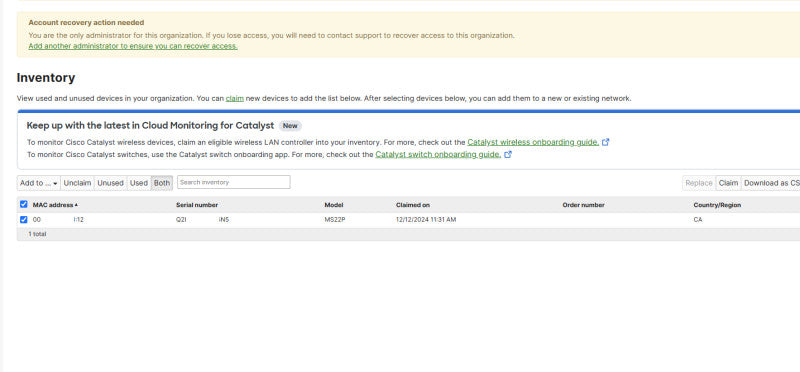Download inventory as CSV
This screenshot has height=372, width=800.
pyautogui.click(x=771, y=183)
